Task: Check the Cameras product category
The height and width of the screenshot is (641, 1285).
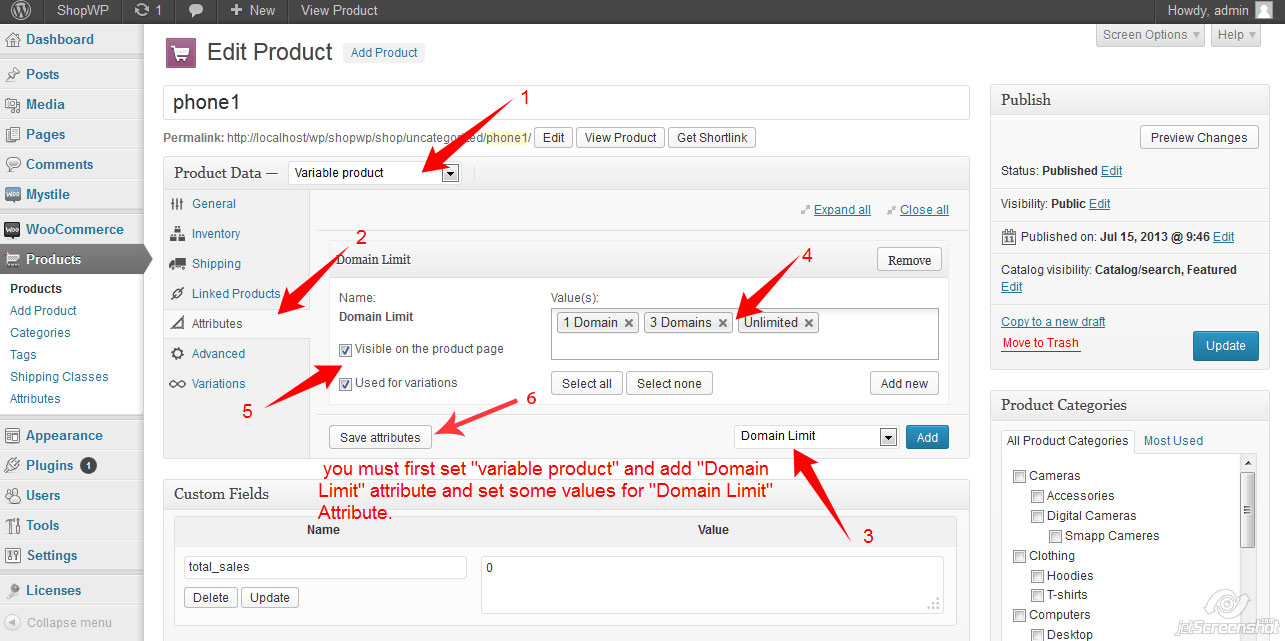Action: pyautogui.click(x=1022, y=477)
